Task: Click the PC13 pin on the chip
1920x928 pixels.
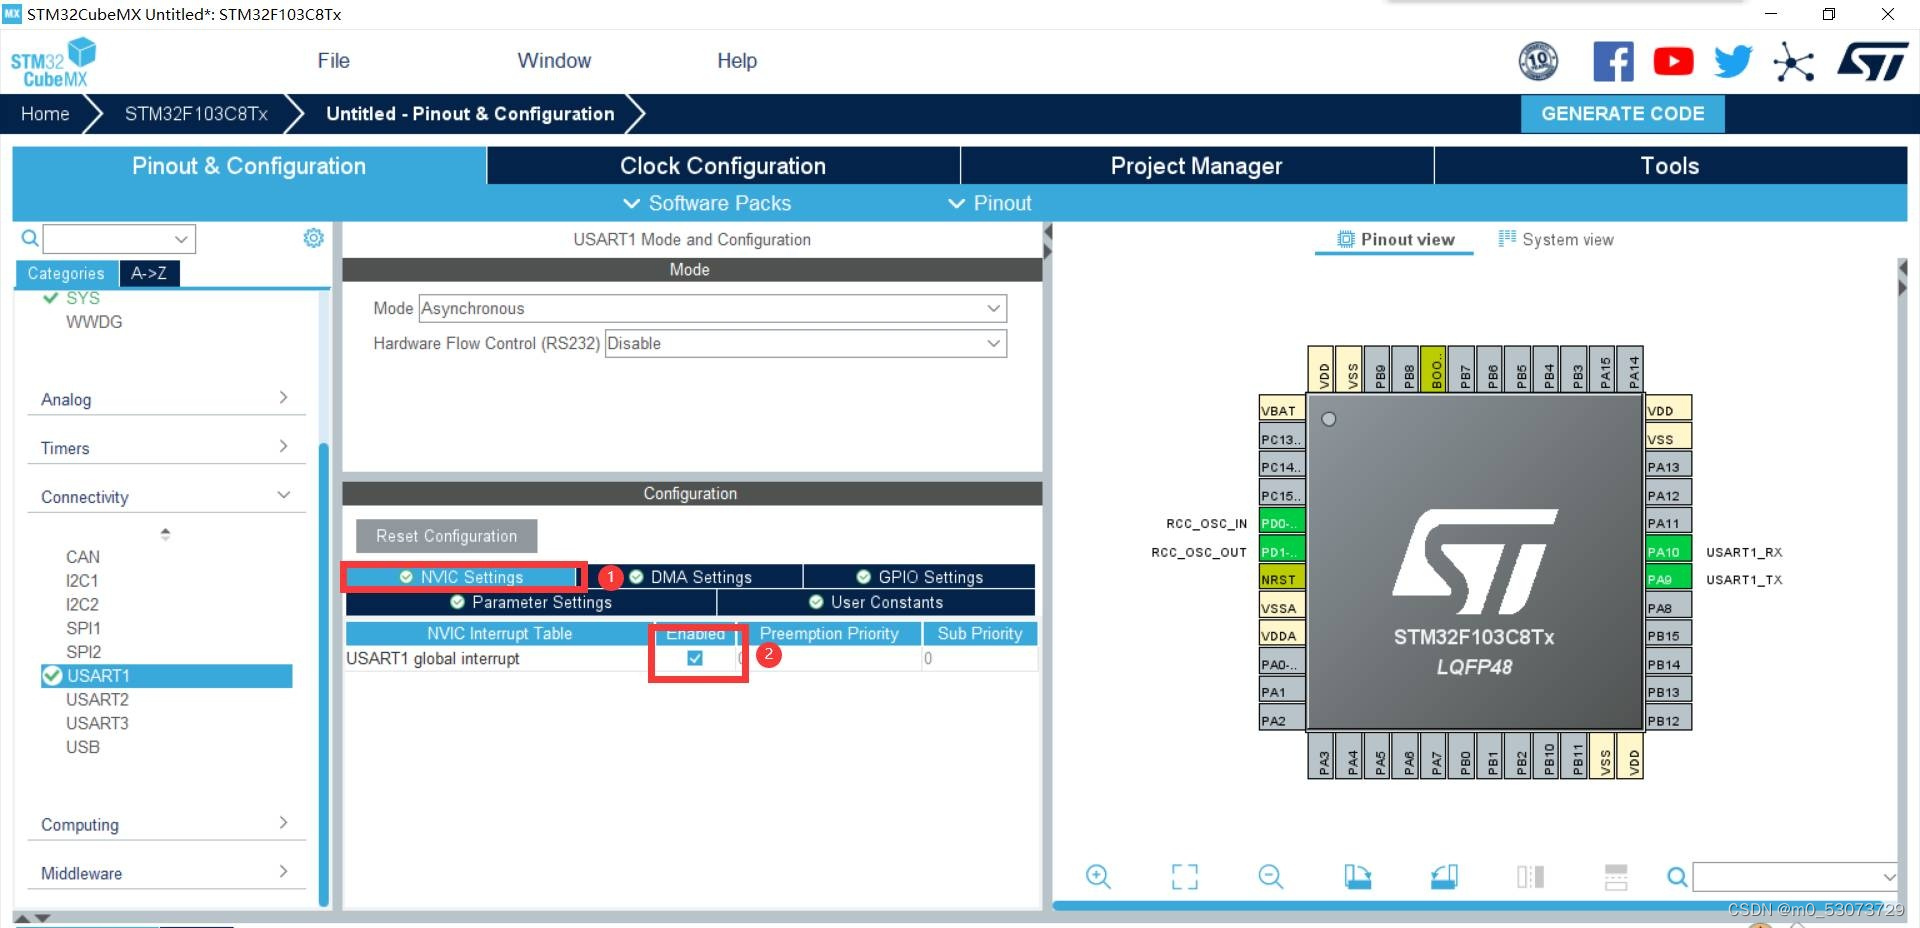Action: (x=1282, y=439)
